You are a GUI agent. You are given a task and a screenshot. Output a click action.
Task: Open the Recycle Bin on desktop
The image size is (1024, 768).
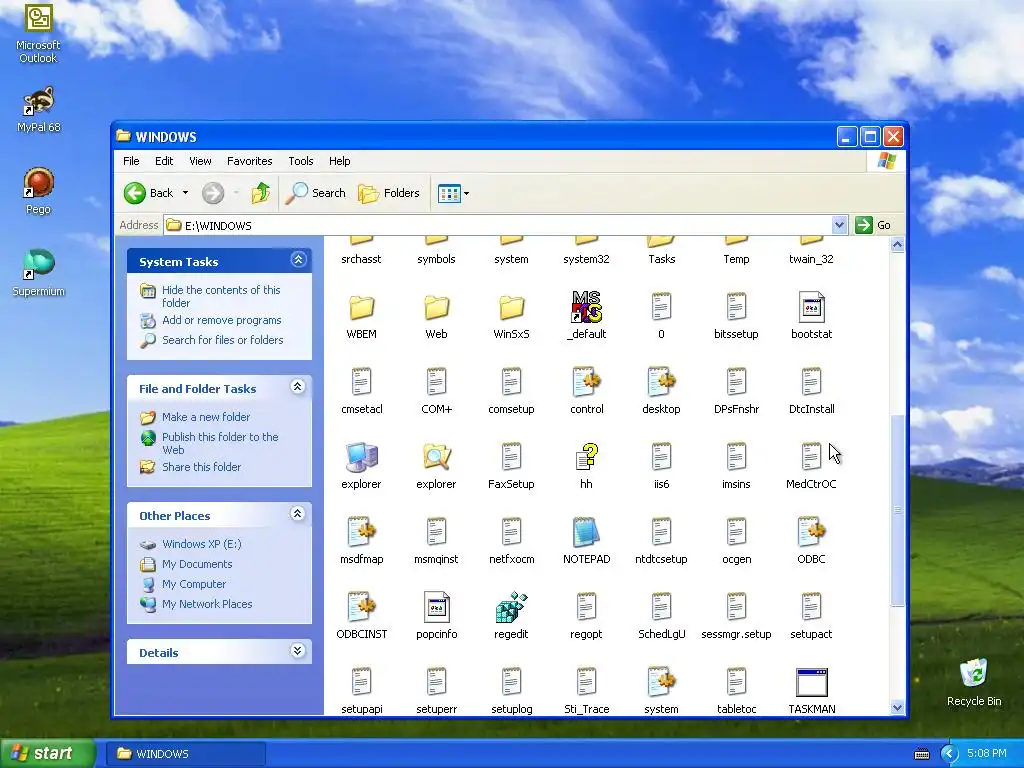pyautogui.click(x=974, y=682)
